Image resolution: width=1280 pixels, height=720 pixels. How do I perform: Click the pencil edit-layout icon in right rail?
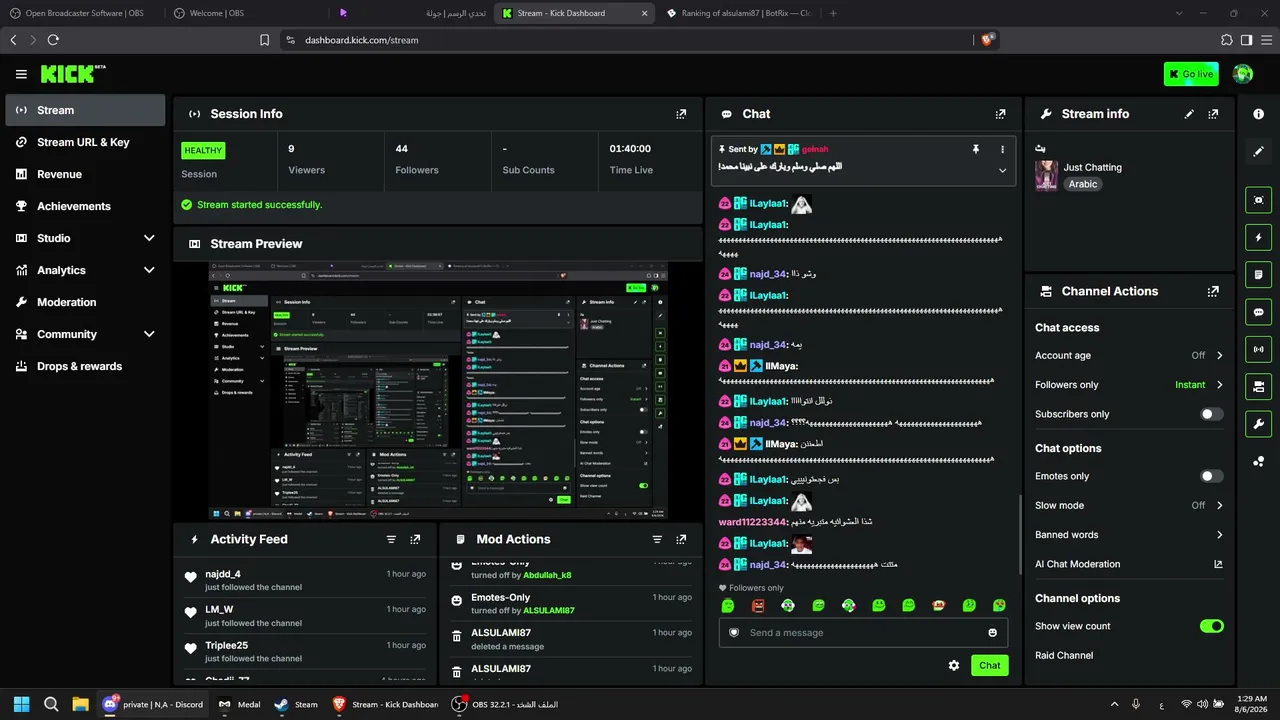(x=1258, y=151)
